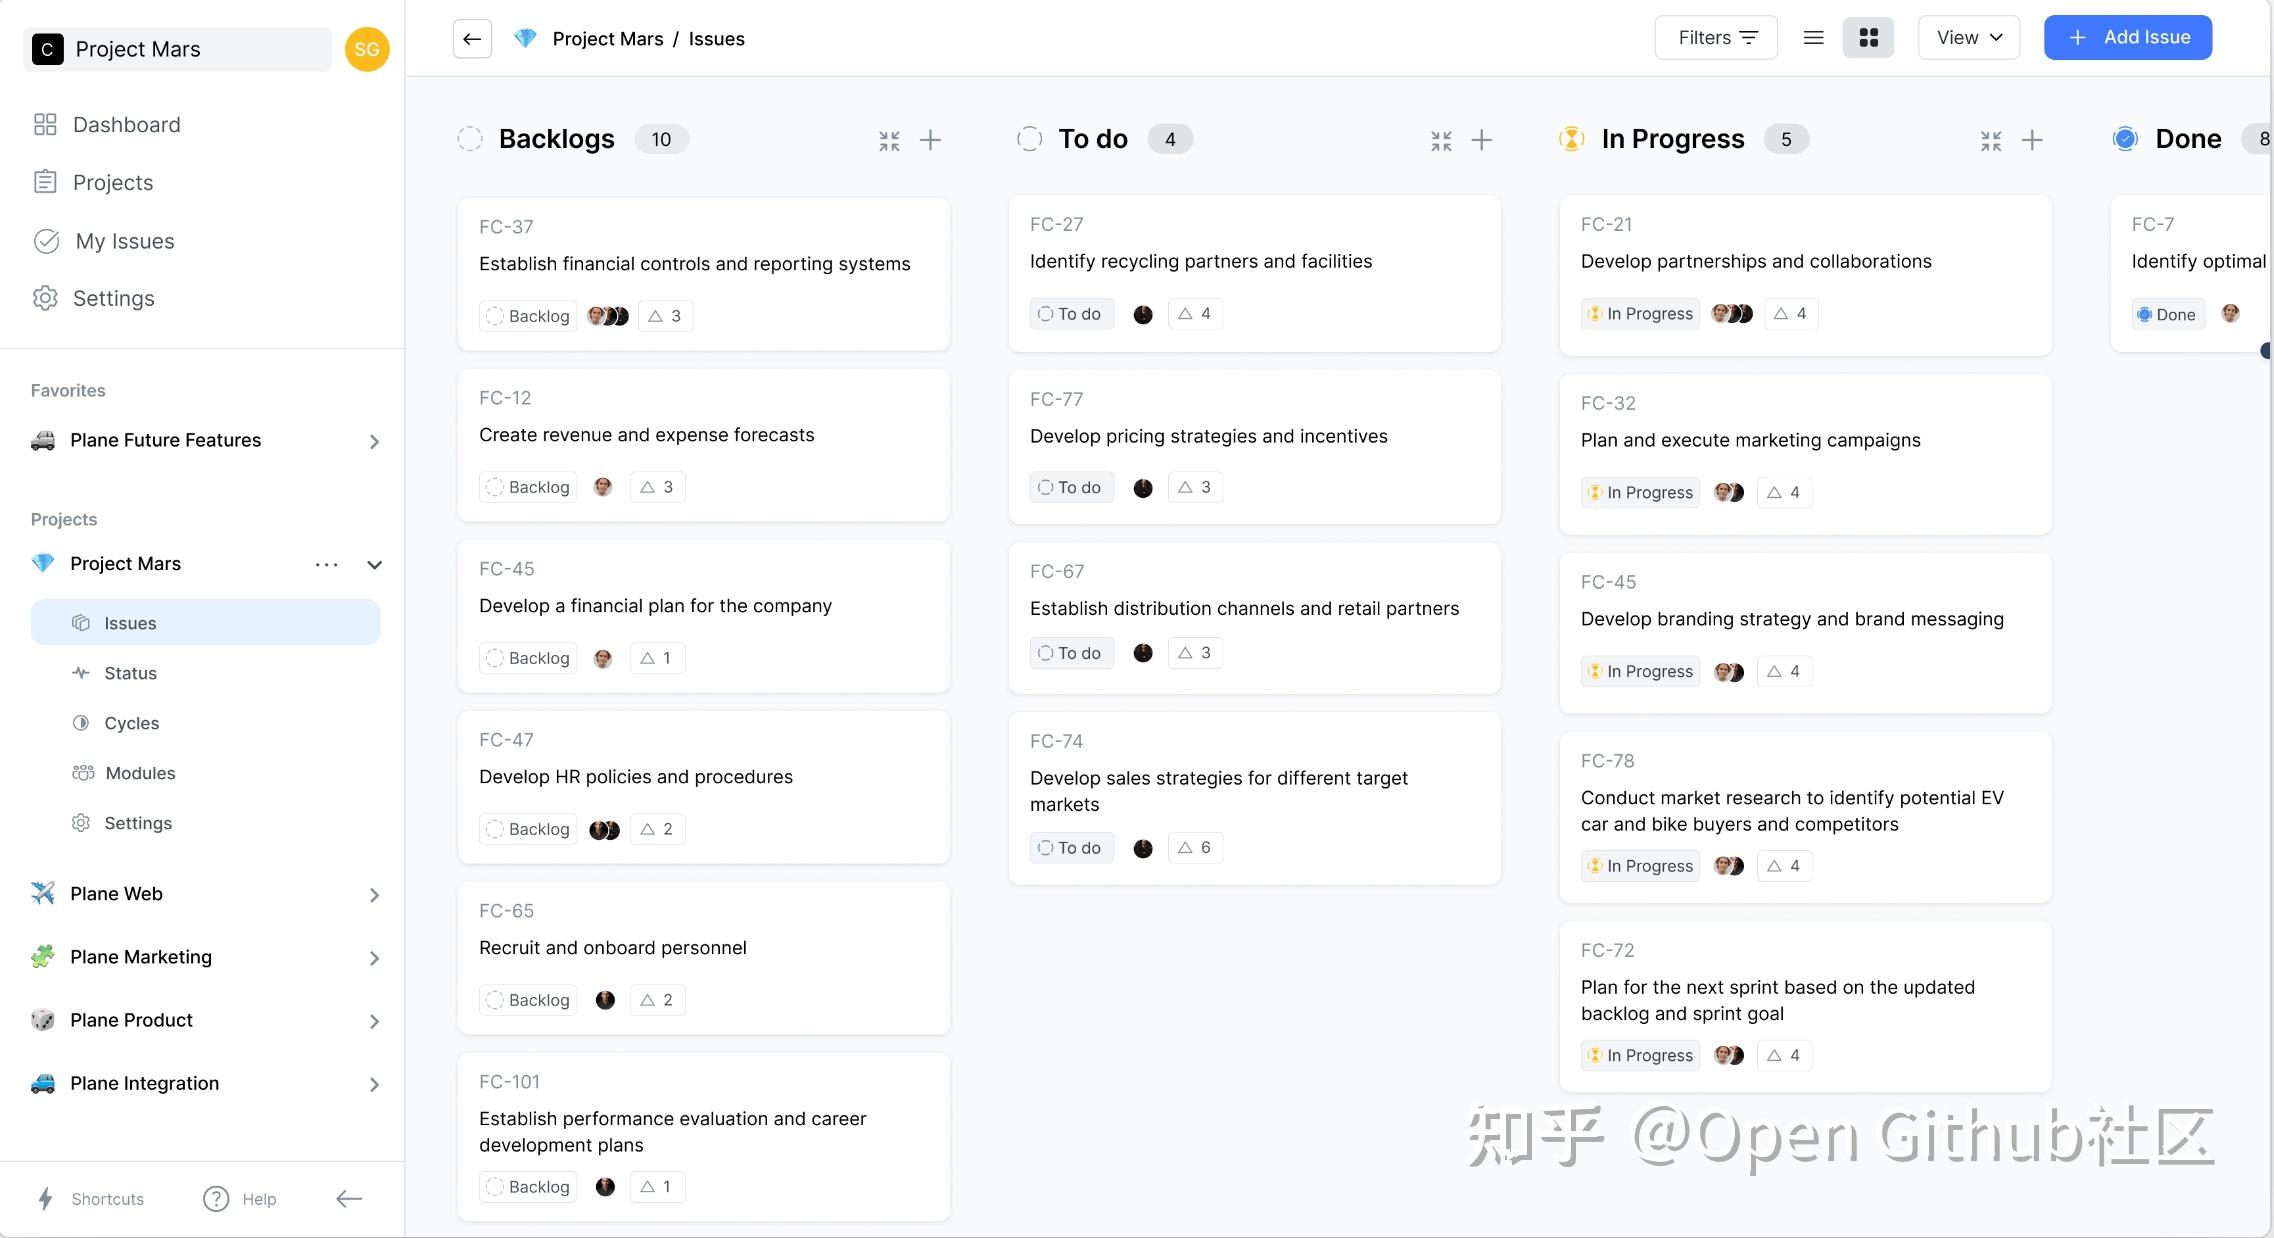Go to the Dashboard
The image size is (2274, 1238).
point(126,124)
